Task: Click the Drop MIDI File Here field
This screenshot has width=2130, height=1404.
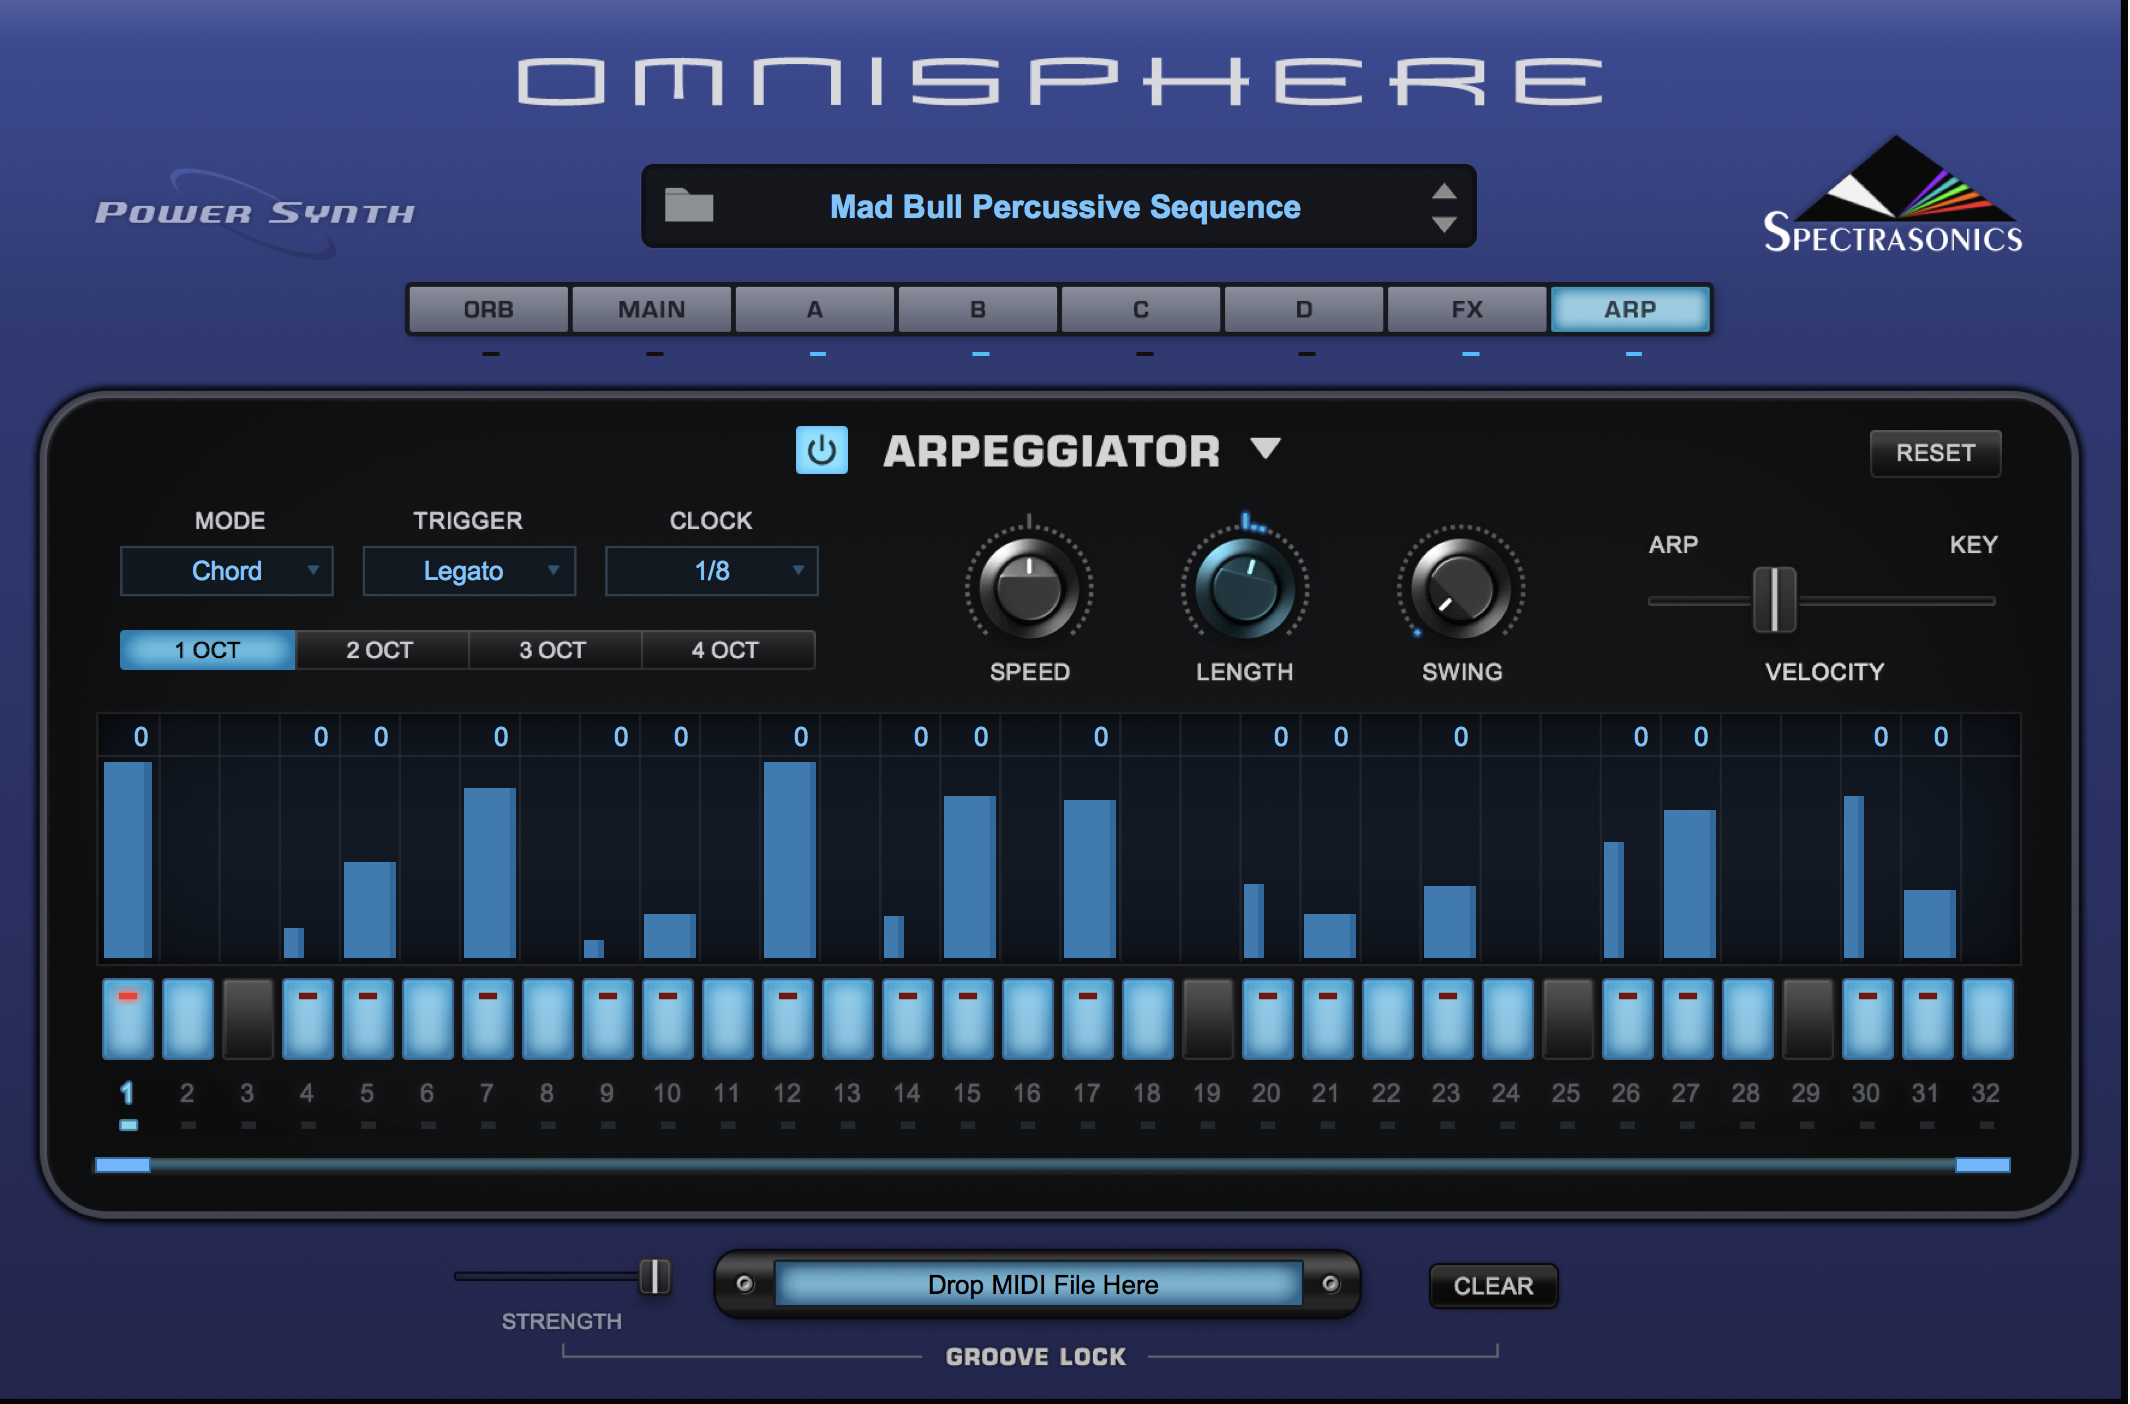Action: point(1040,1284)
